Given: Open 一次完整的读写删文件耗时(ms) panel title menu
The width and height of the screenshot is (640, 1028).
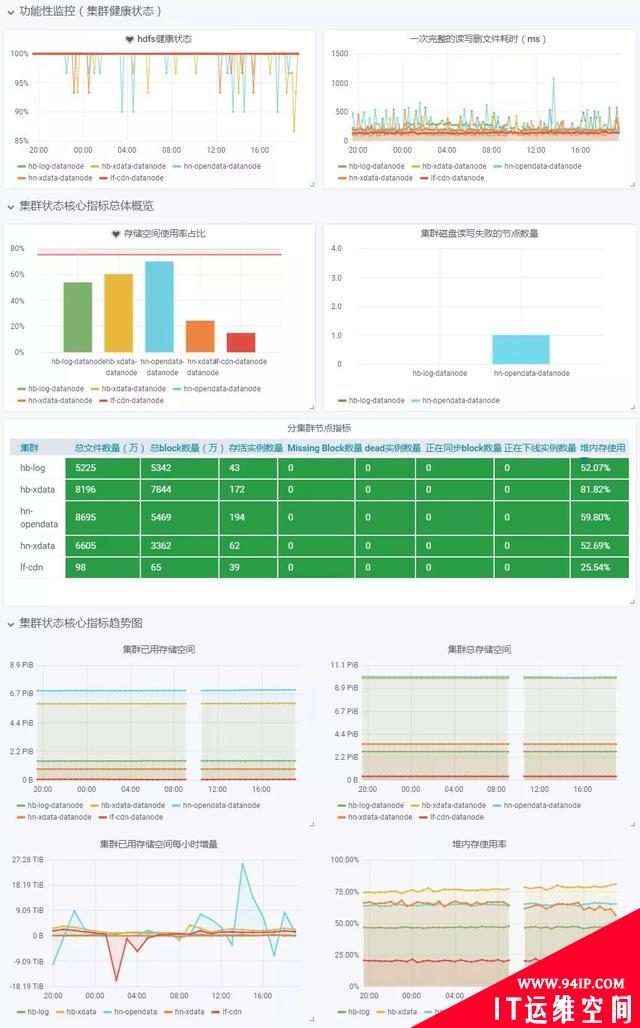Looking at the screenshot, I should (477, 39).
